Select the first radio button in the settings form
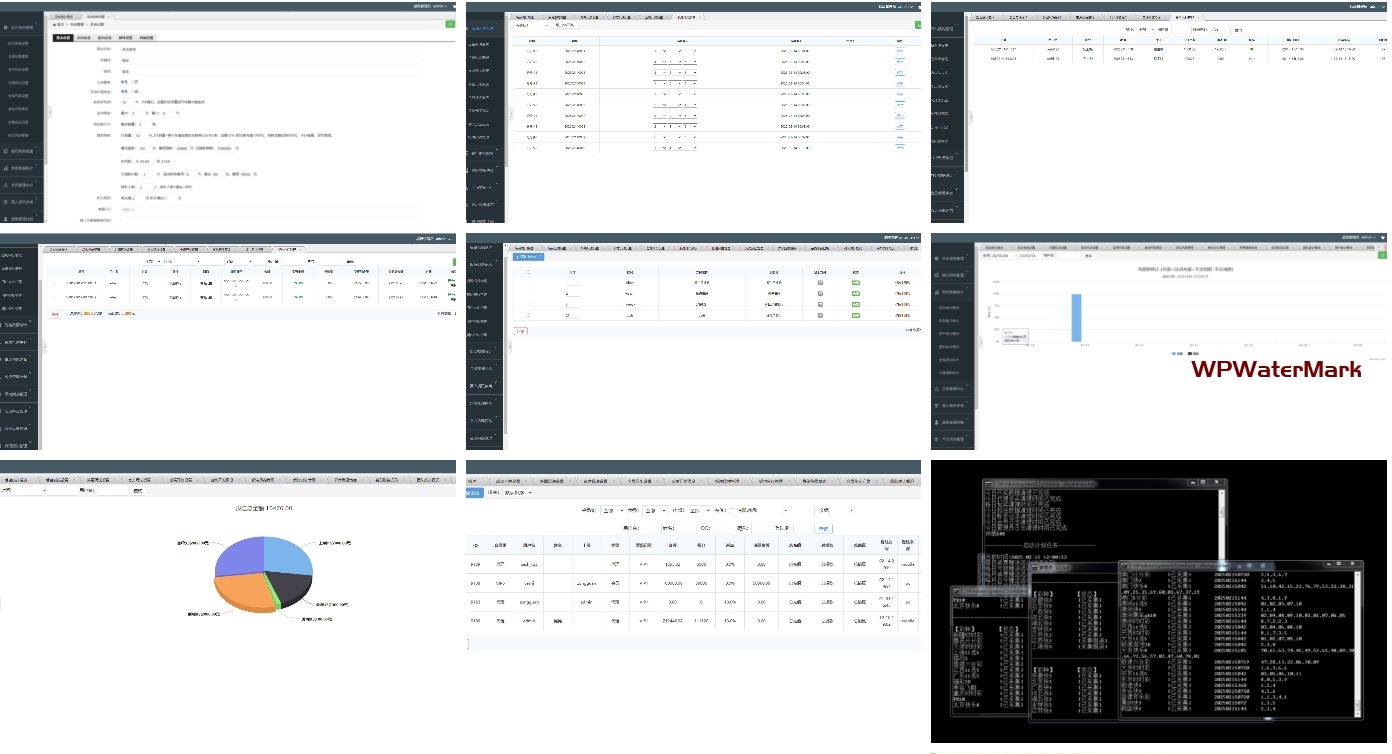1392x754 pixels. coord(124,82)
